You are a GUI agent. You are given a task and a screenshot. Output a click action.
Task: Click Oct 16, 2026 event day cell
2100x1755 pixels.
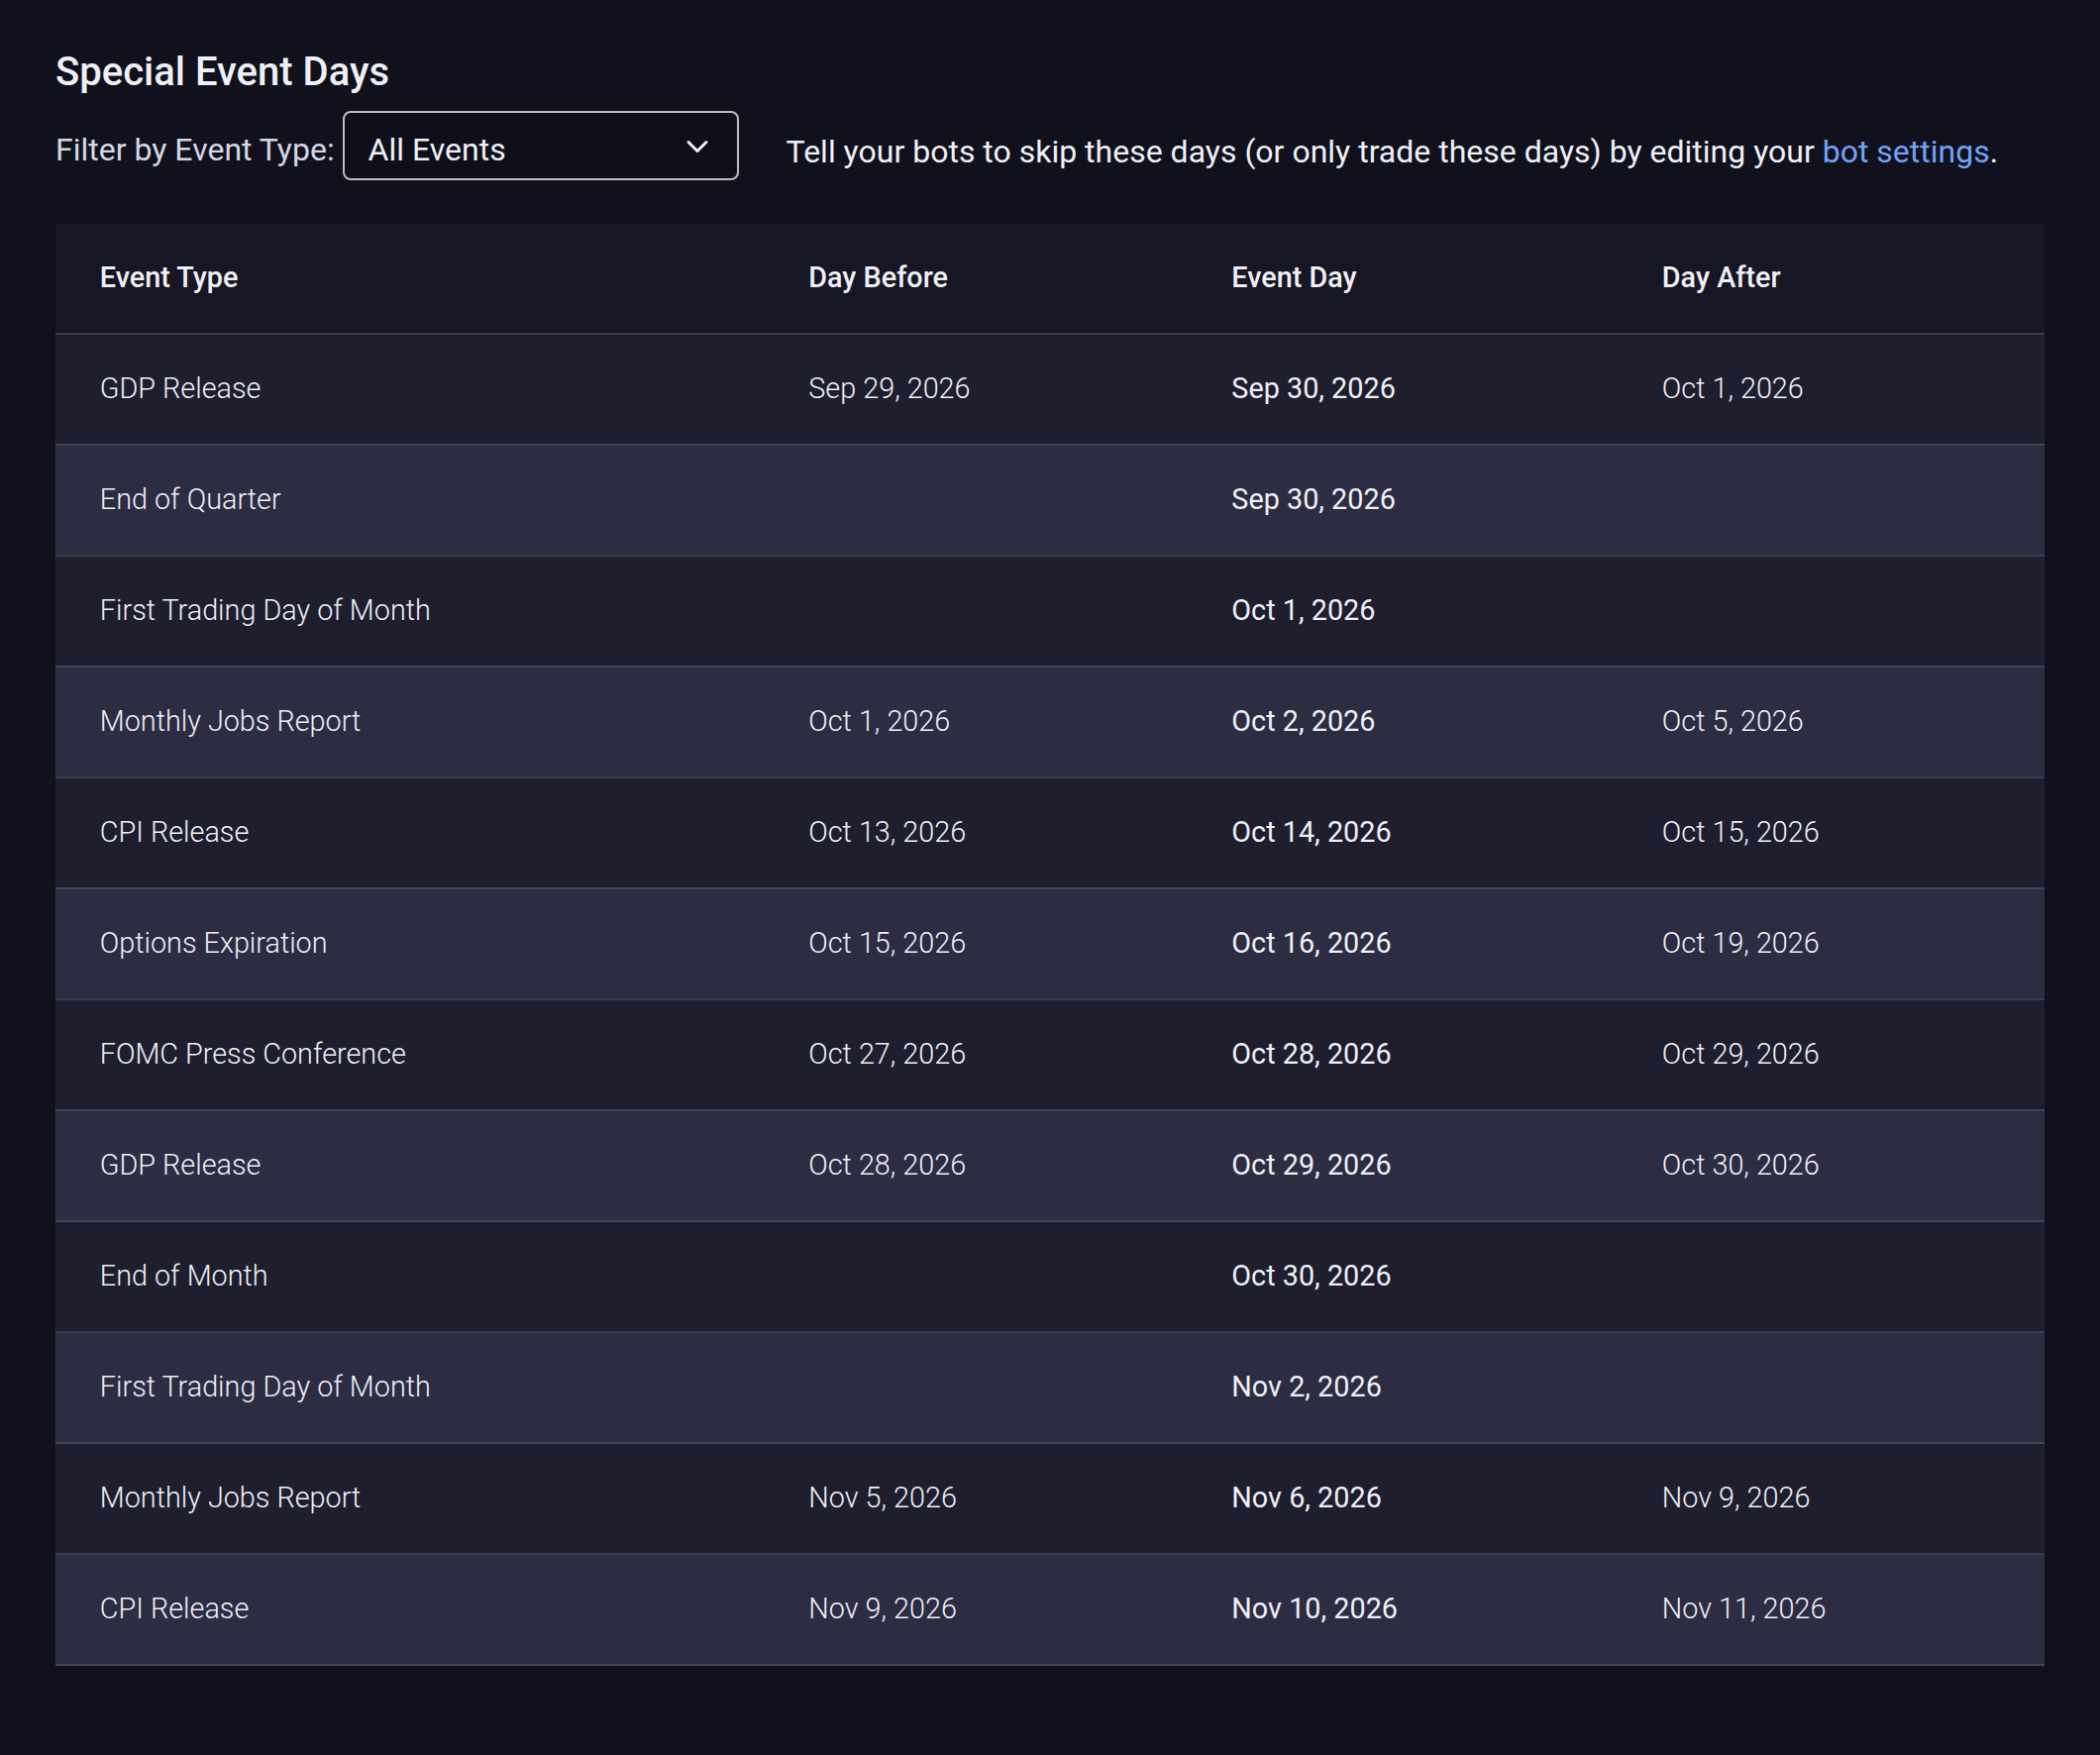[1311, 943]
